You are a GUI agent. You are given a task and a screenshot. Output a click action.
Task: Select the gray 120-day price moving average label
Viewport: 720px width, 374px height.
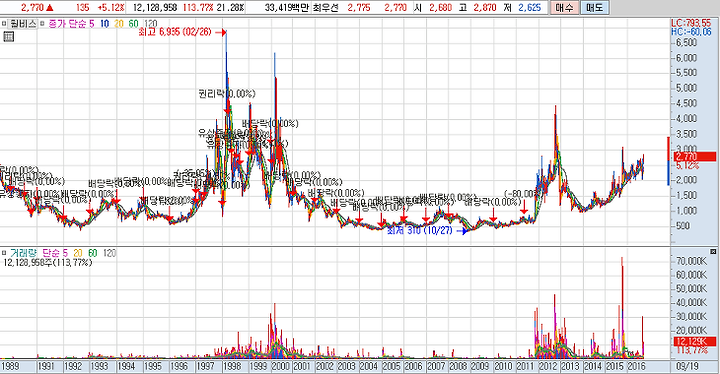point(151,23)
